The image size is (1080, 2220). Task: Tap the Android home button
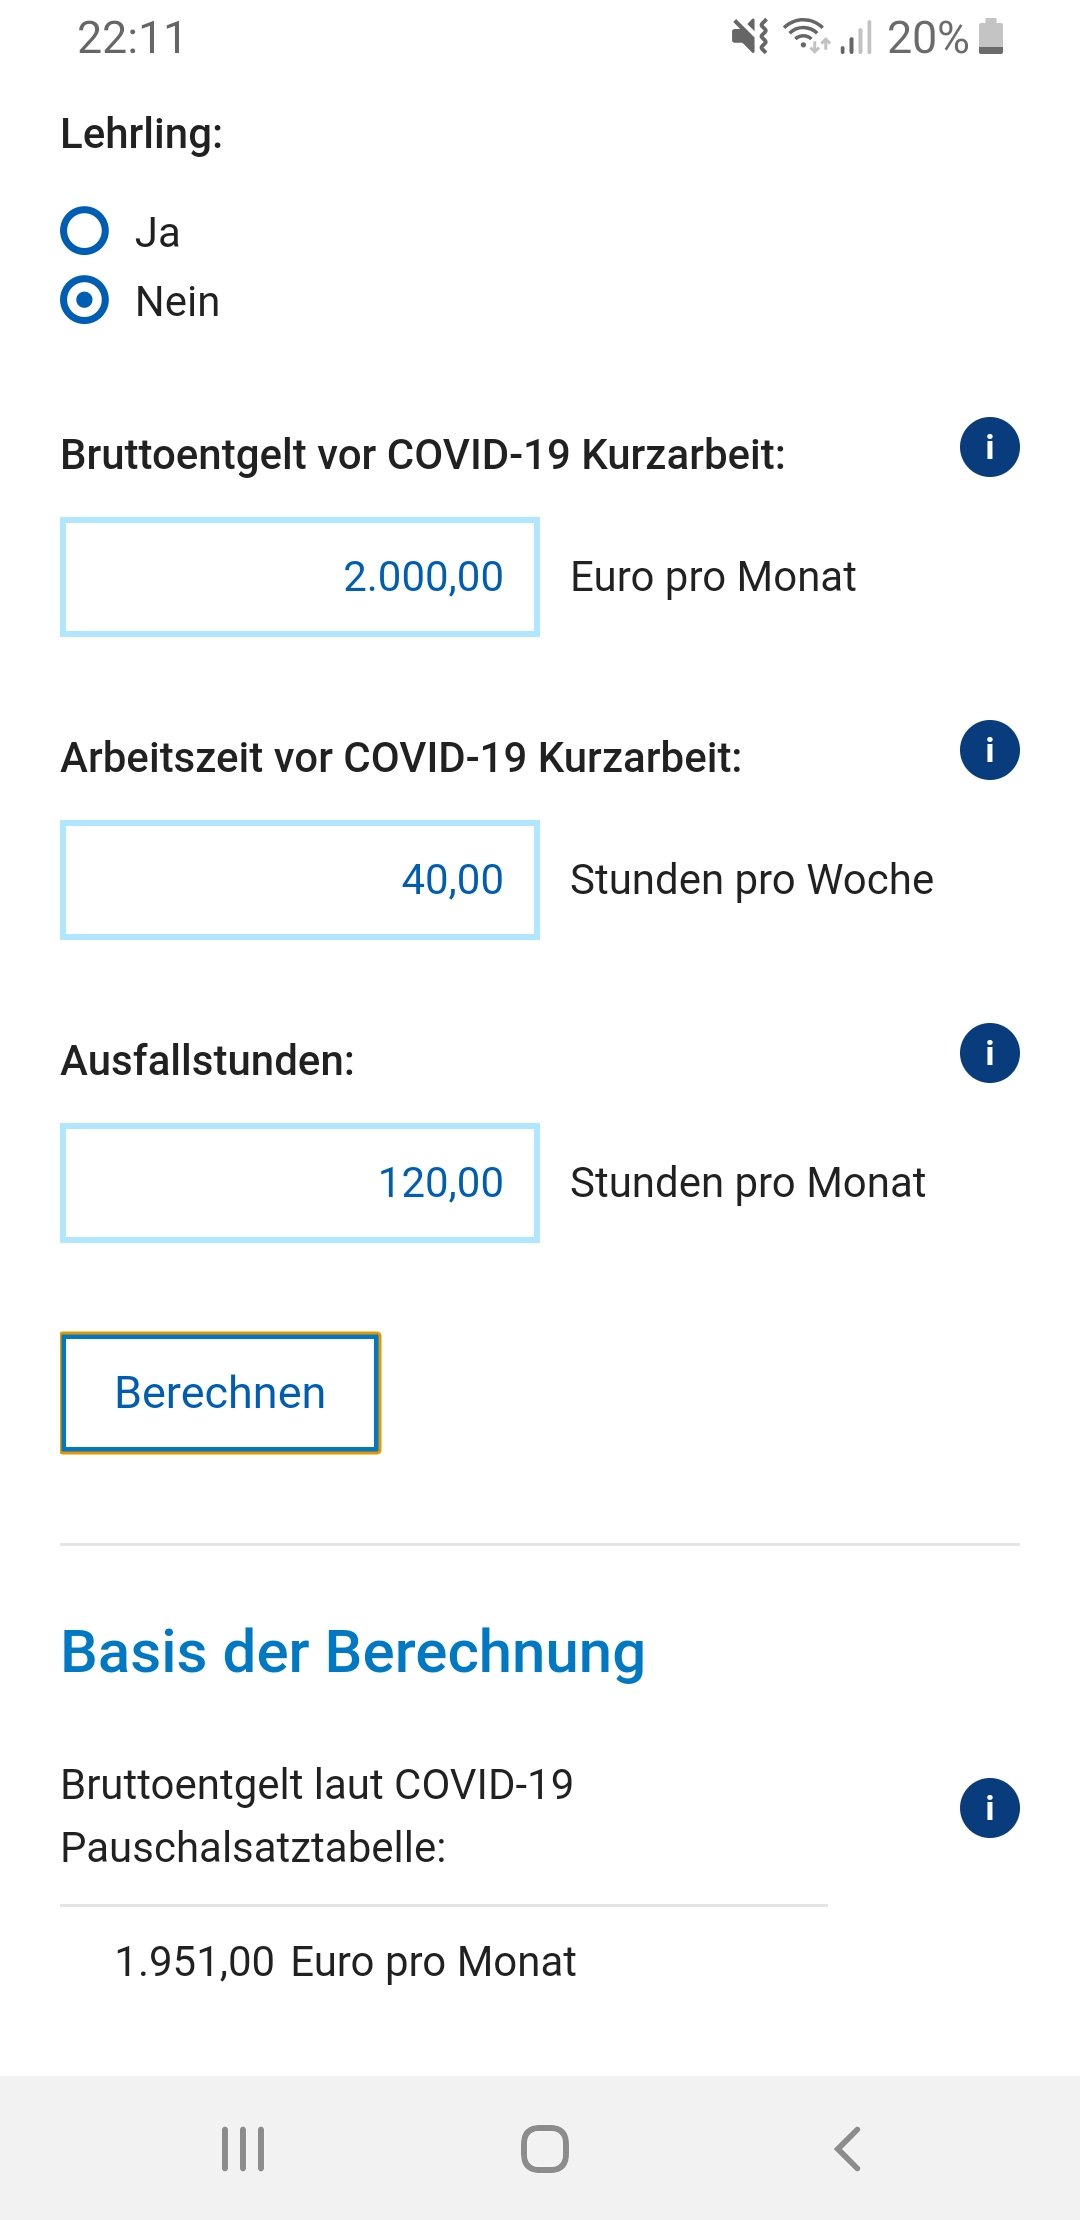(x=544, y=2148)
